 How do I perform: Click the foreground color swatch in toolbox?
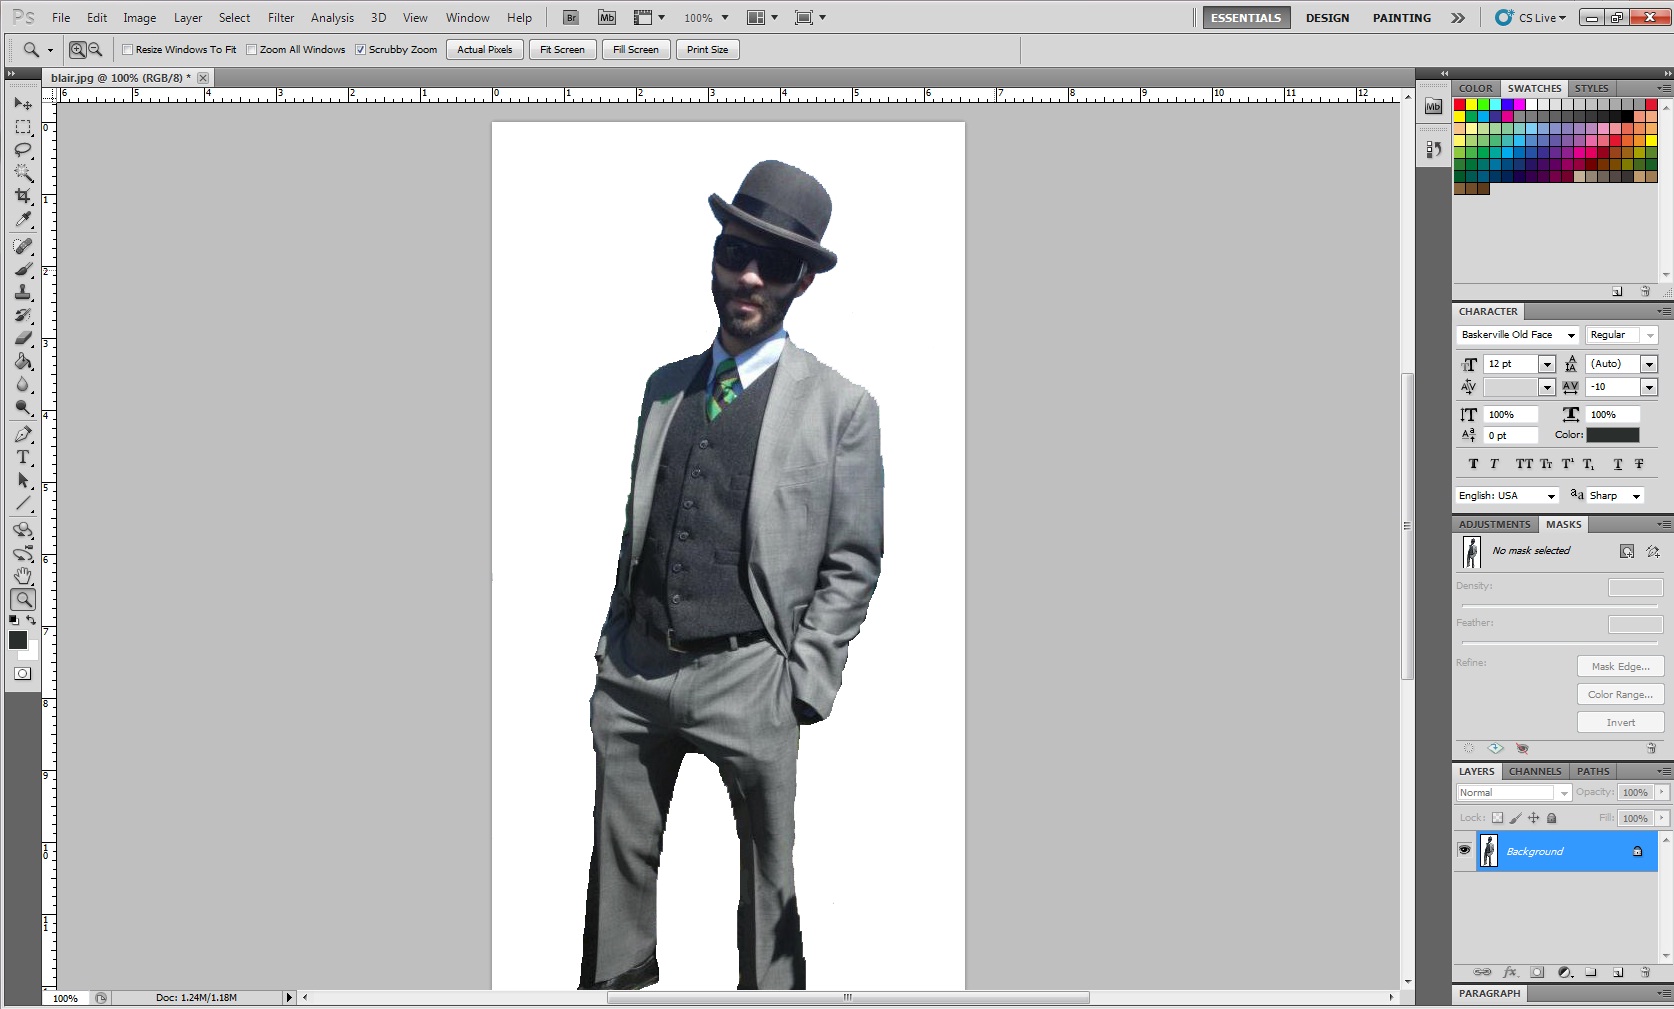[x=18, y=641]
